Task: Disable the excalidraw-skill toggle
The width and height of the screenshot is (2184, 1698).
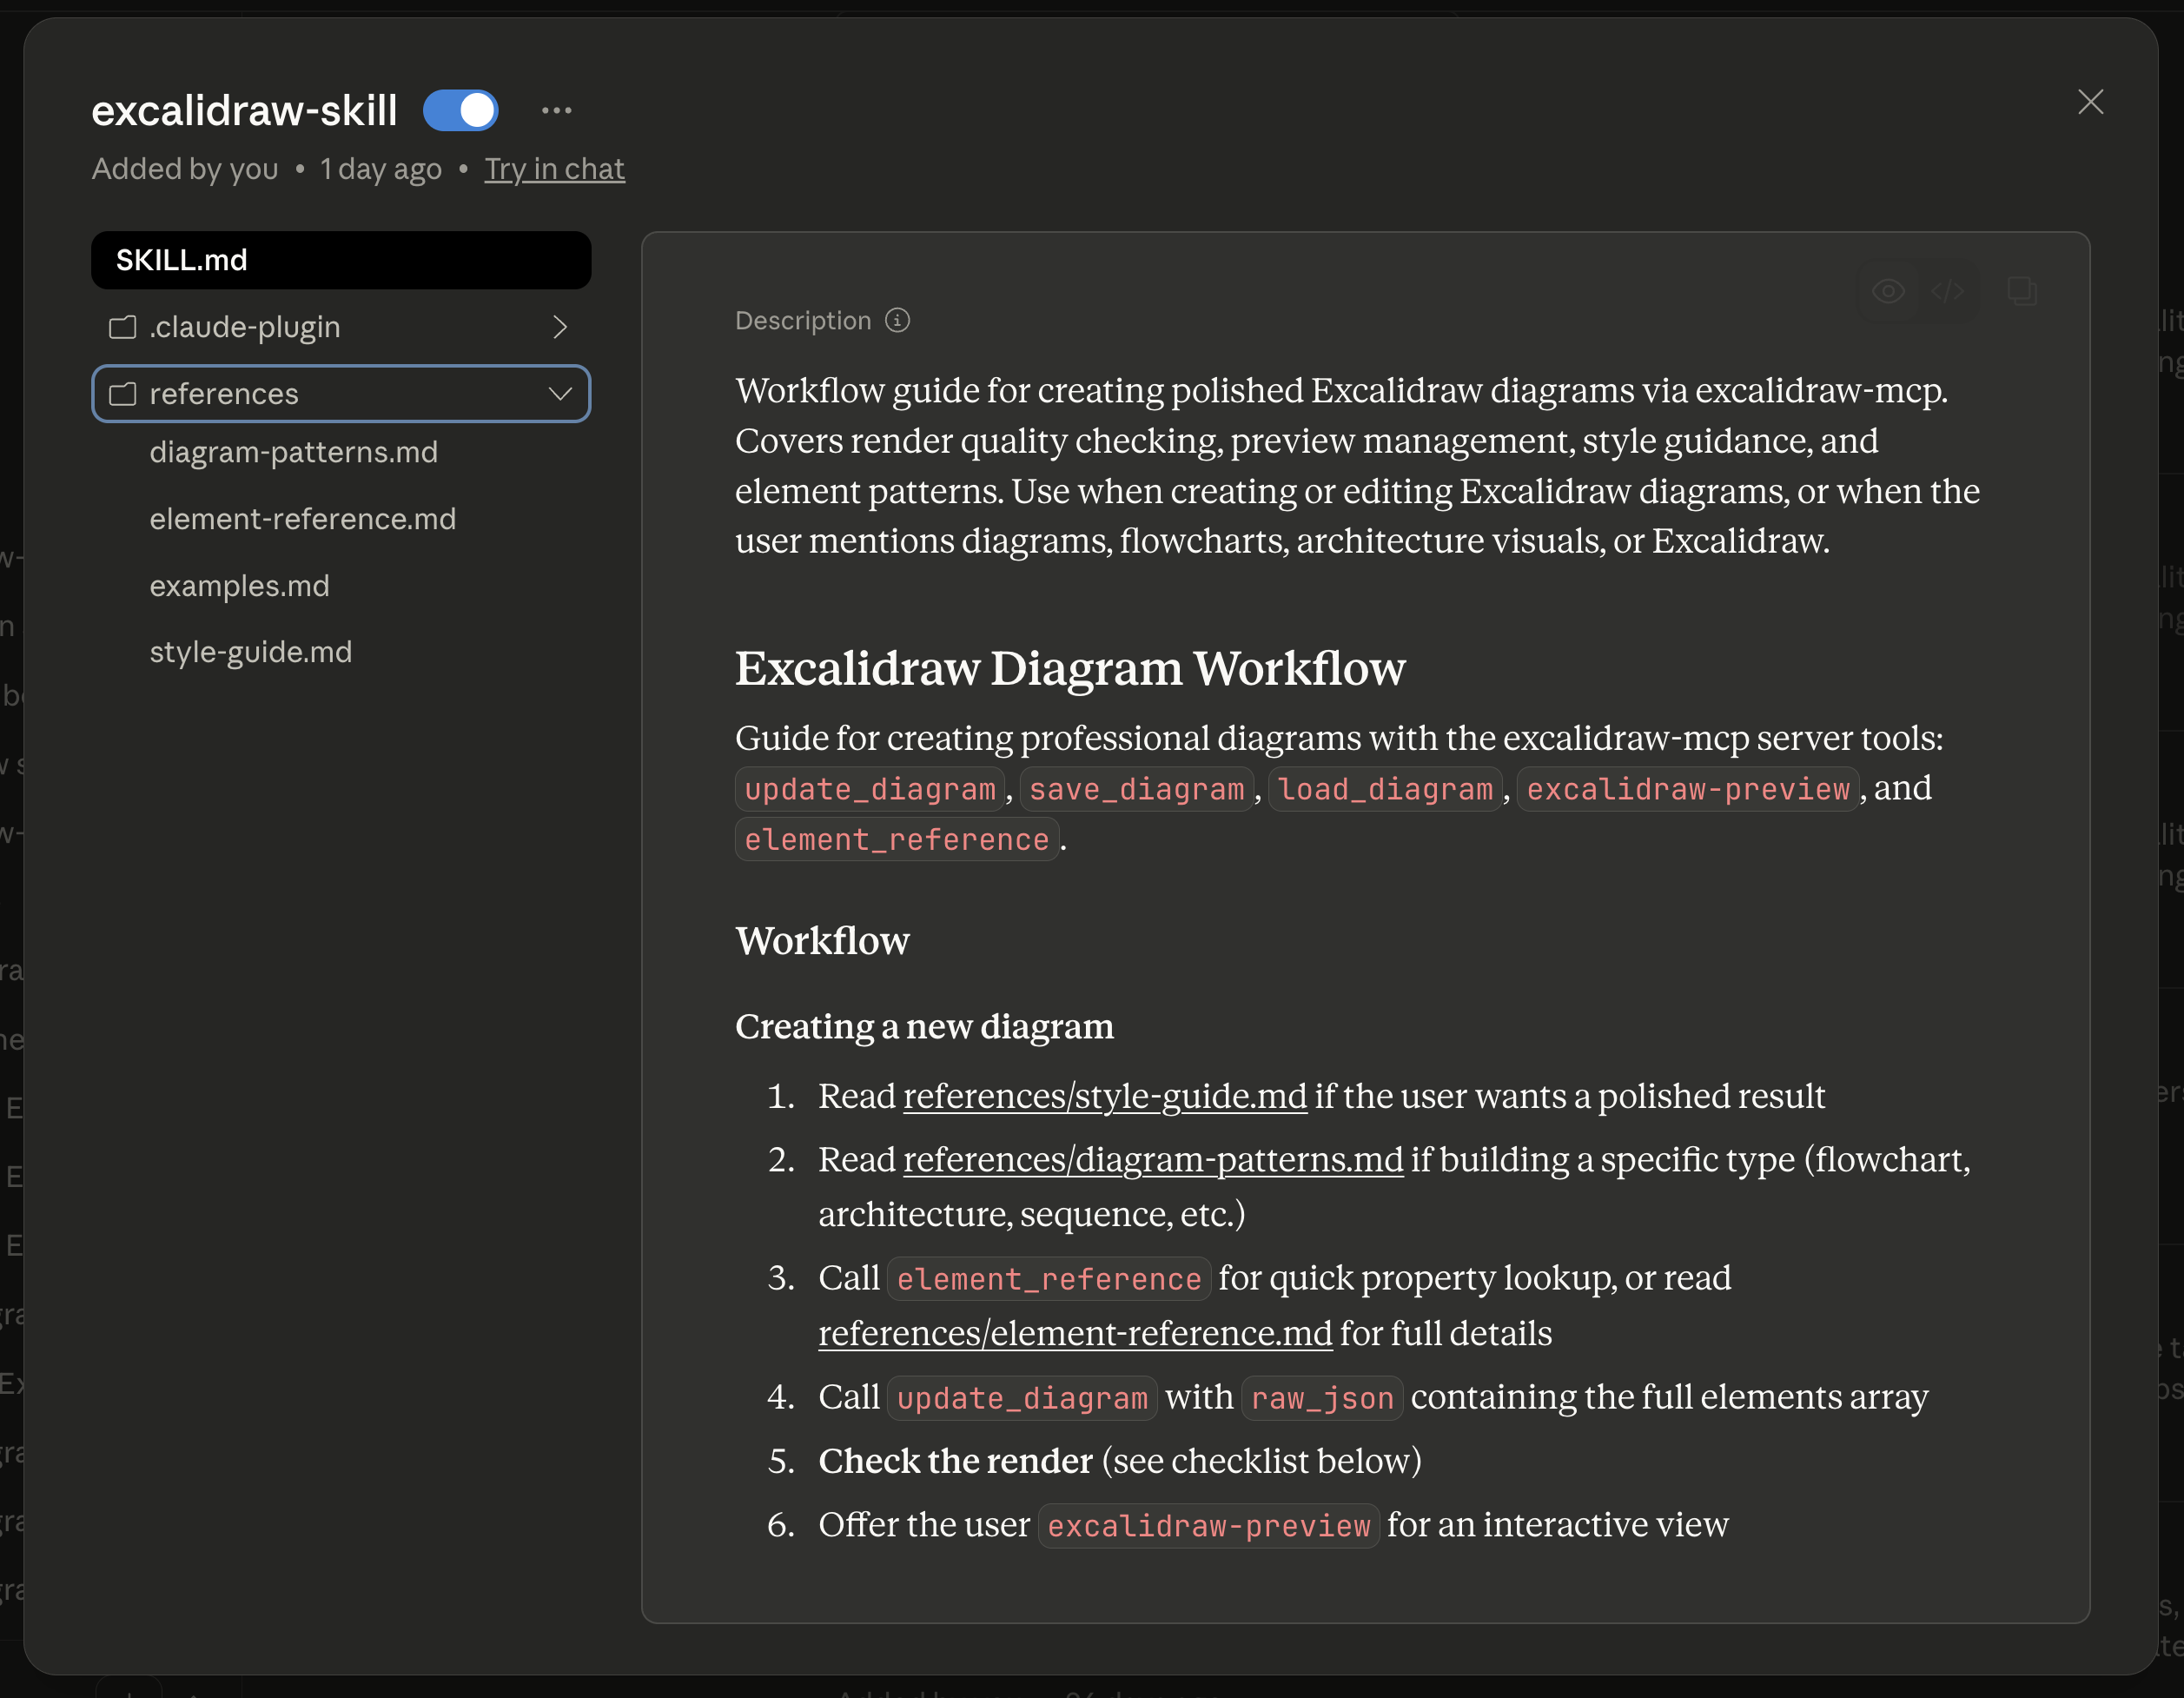Action: pos(461,111)
